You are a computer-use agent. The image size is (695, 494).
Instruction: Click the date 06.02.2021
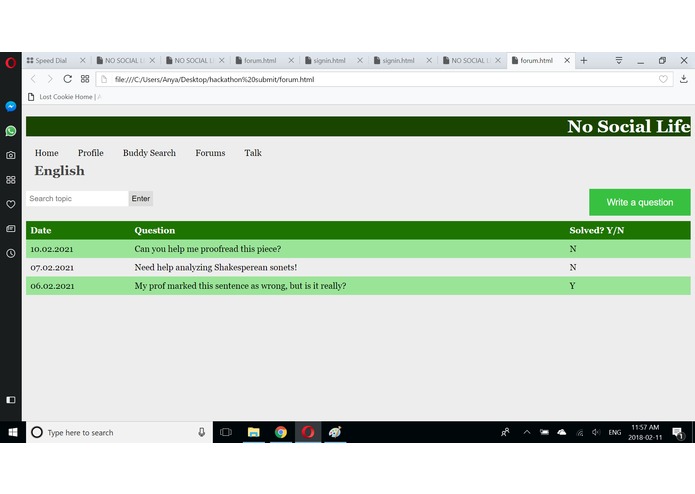point(52,286)
